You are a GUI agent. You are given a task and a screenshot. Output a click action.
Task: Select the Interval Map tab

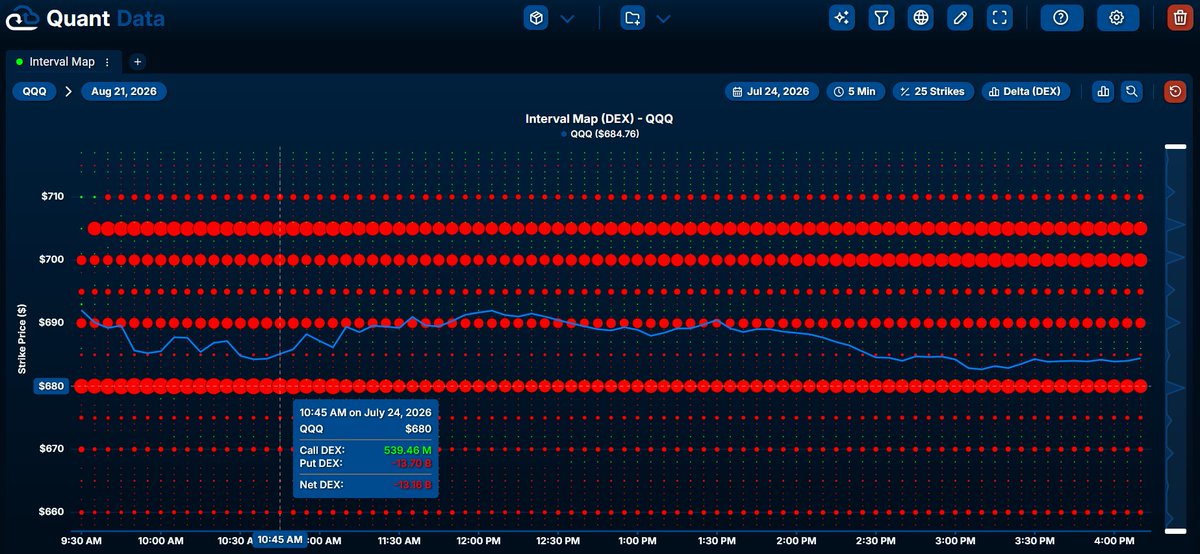(63, 62)
